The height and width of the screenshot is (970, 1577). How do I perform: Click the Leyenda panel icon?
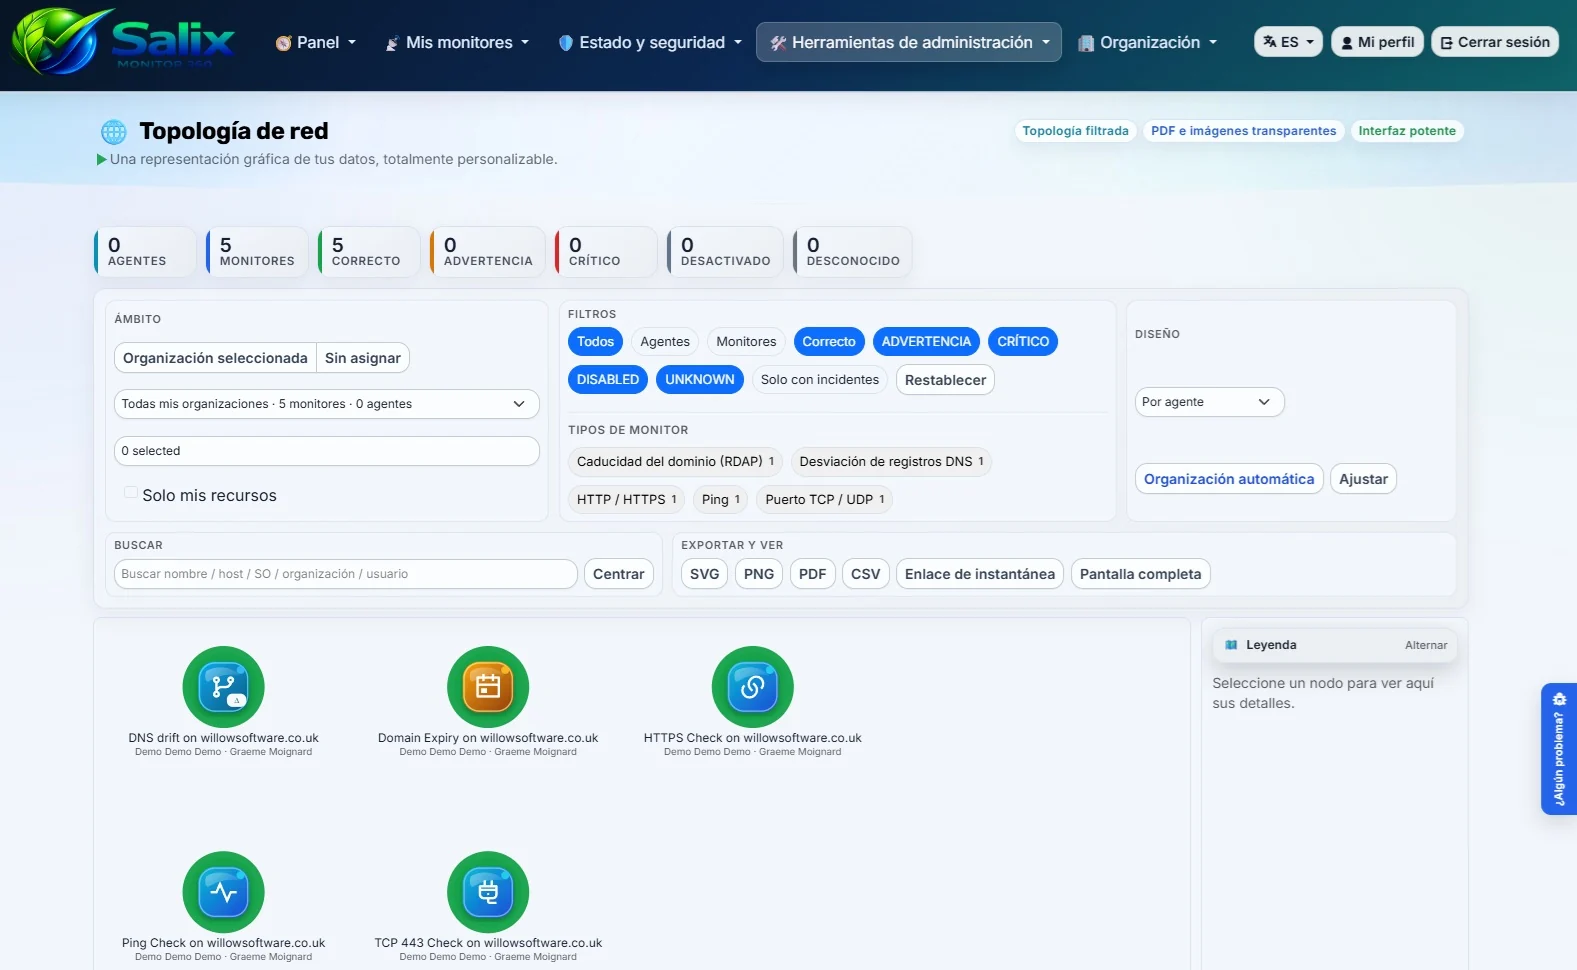(x=1231, y=645)
